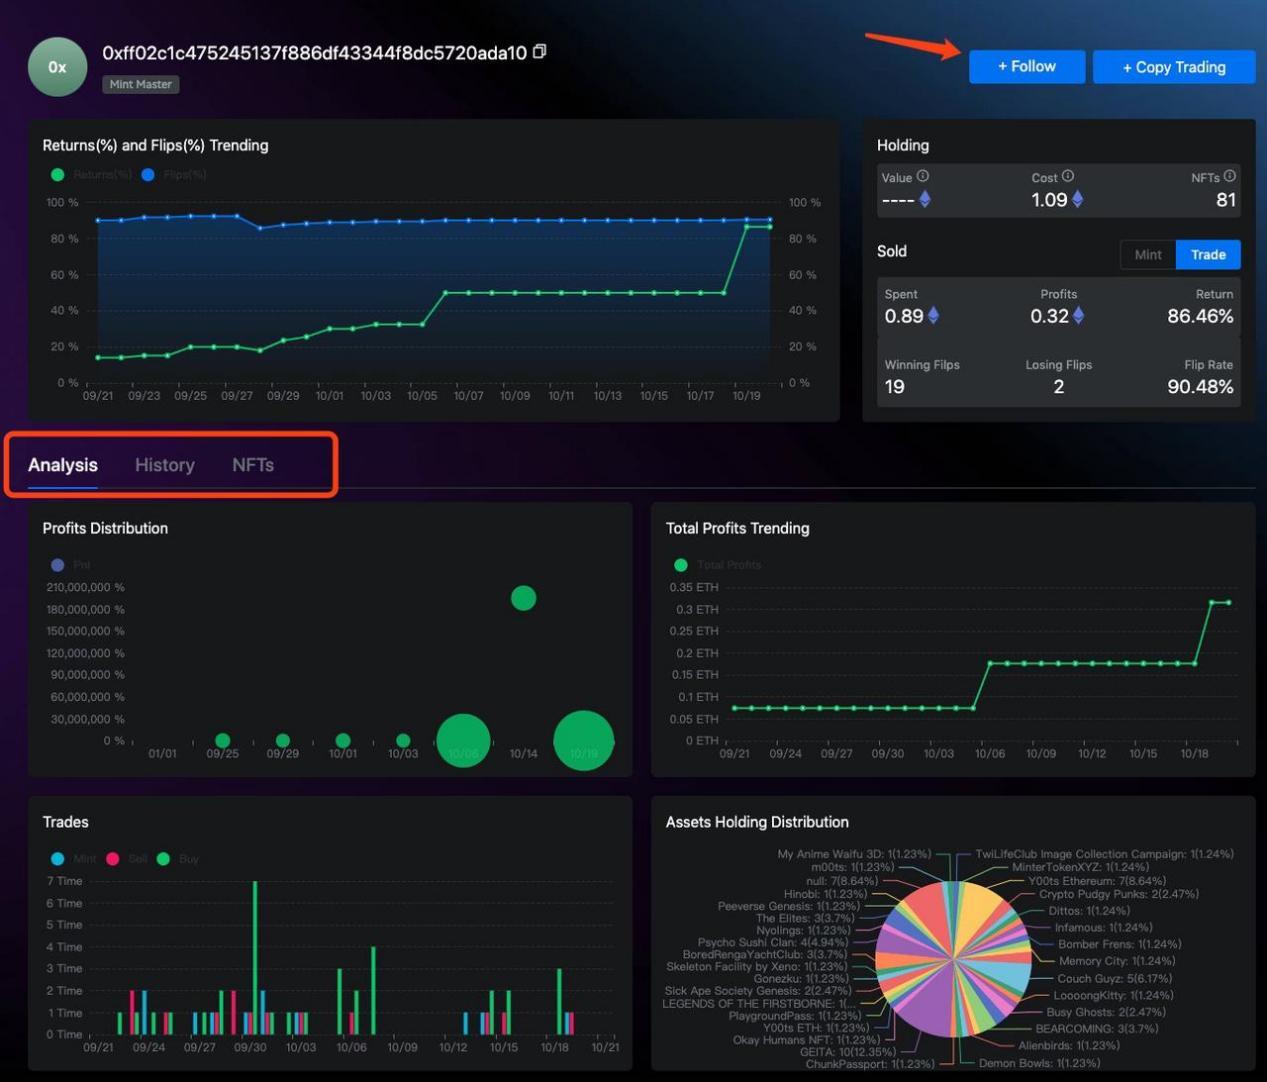1267x1082 pixels.
Task: Select the Trade option in Sold panel
Action: pyautogui.click(x=1208, y=255)
